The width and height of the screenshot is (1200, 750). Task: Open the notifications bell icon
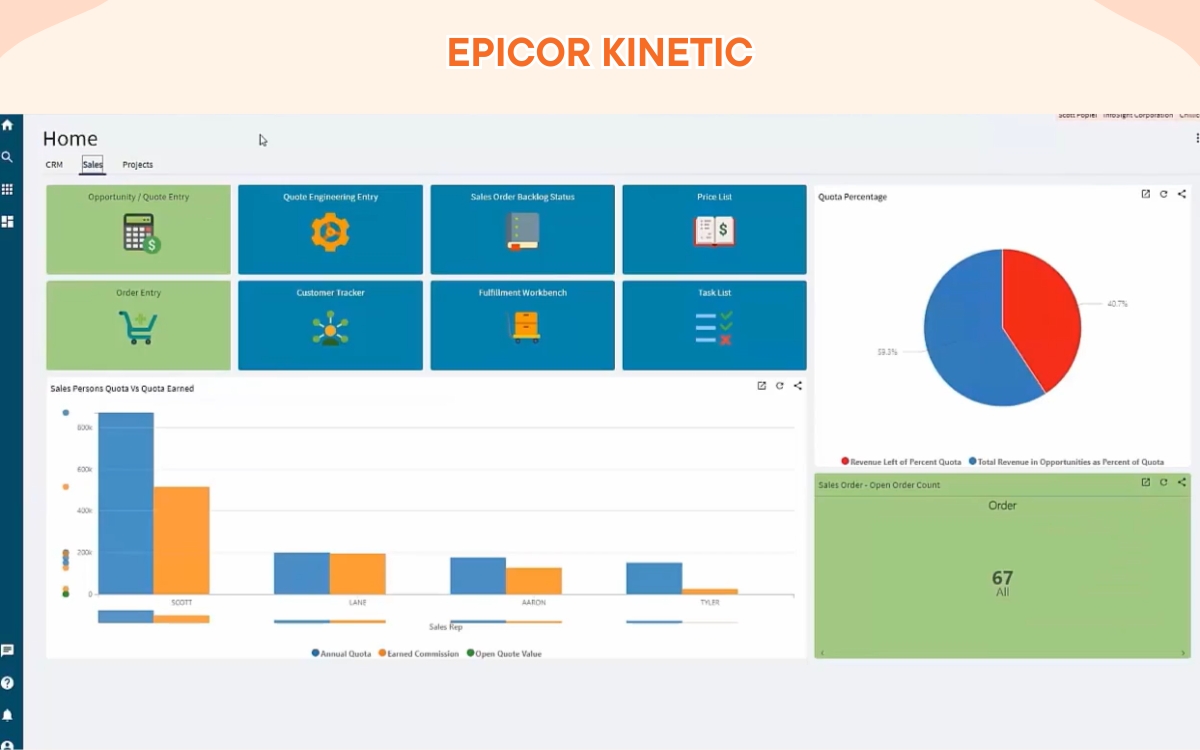[7, 715]
